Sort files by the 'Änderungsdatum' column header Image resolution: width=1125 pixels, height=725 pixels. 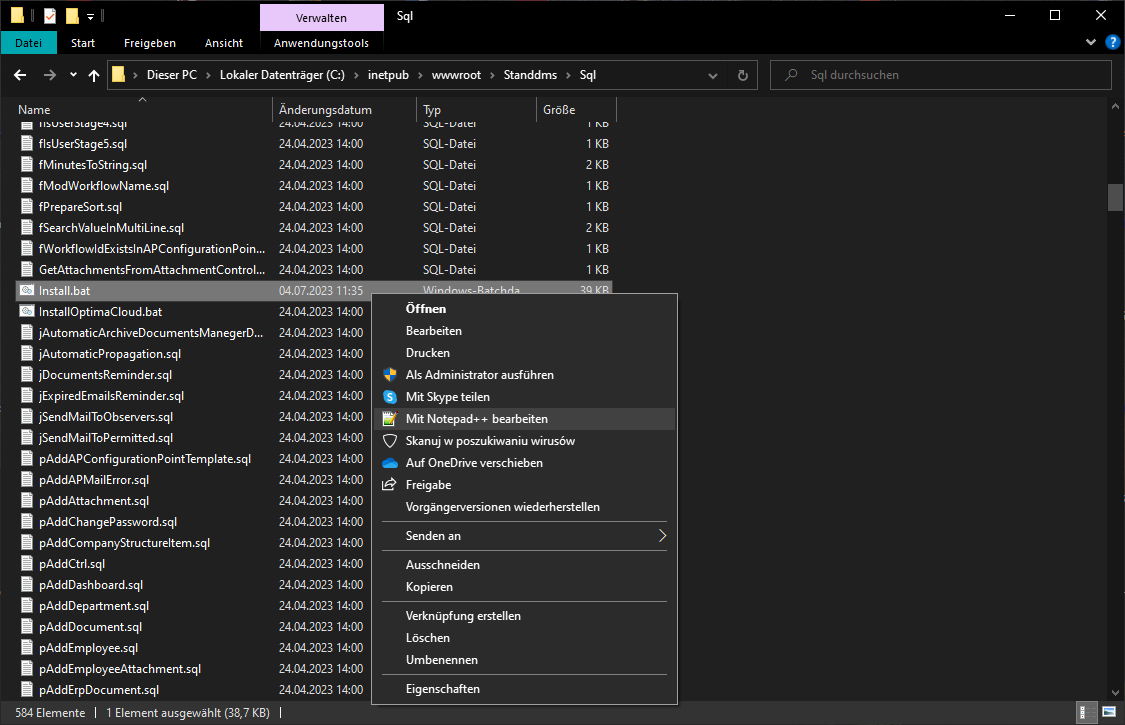(x=325, y=110)
